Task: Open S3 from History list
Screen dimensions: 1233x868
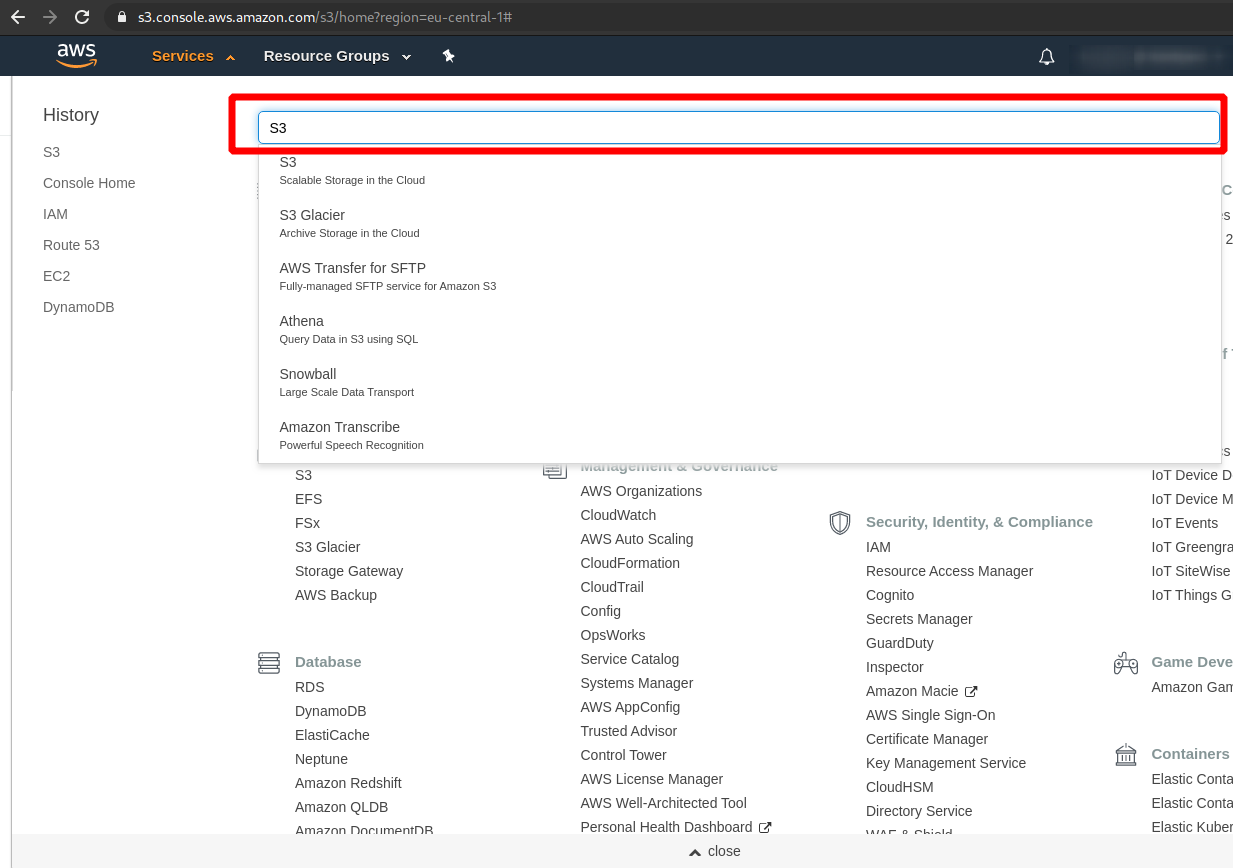Action: click(51, 152)
